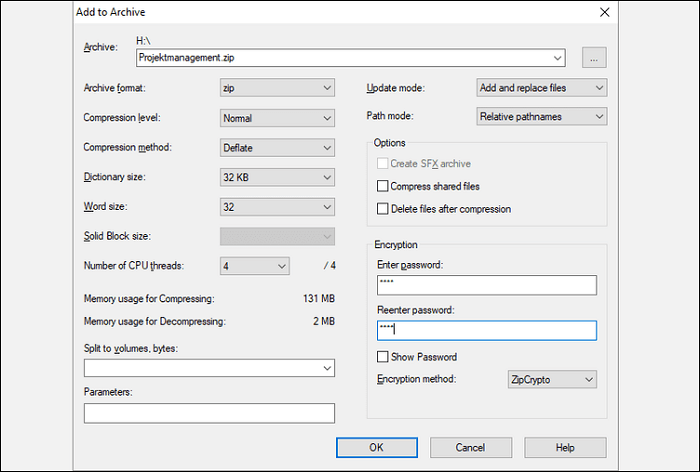Check Delete files after compression
The image size is (700, 472).
click(383, 209)
